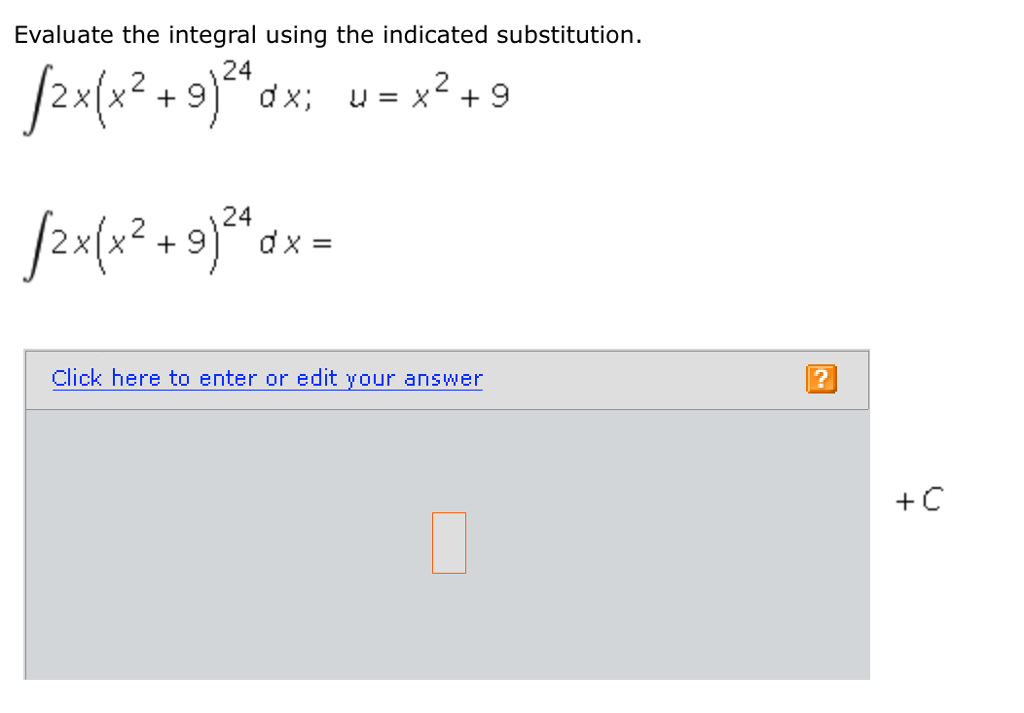Image resolution: width=1024 pixels, height=713 pixels.
Task: Select the orange help icon near the answer bar
Action: 820,378
